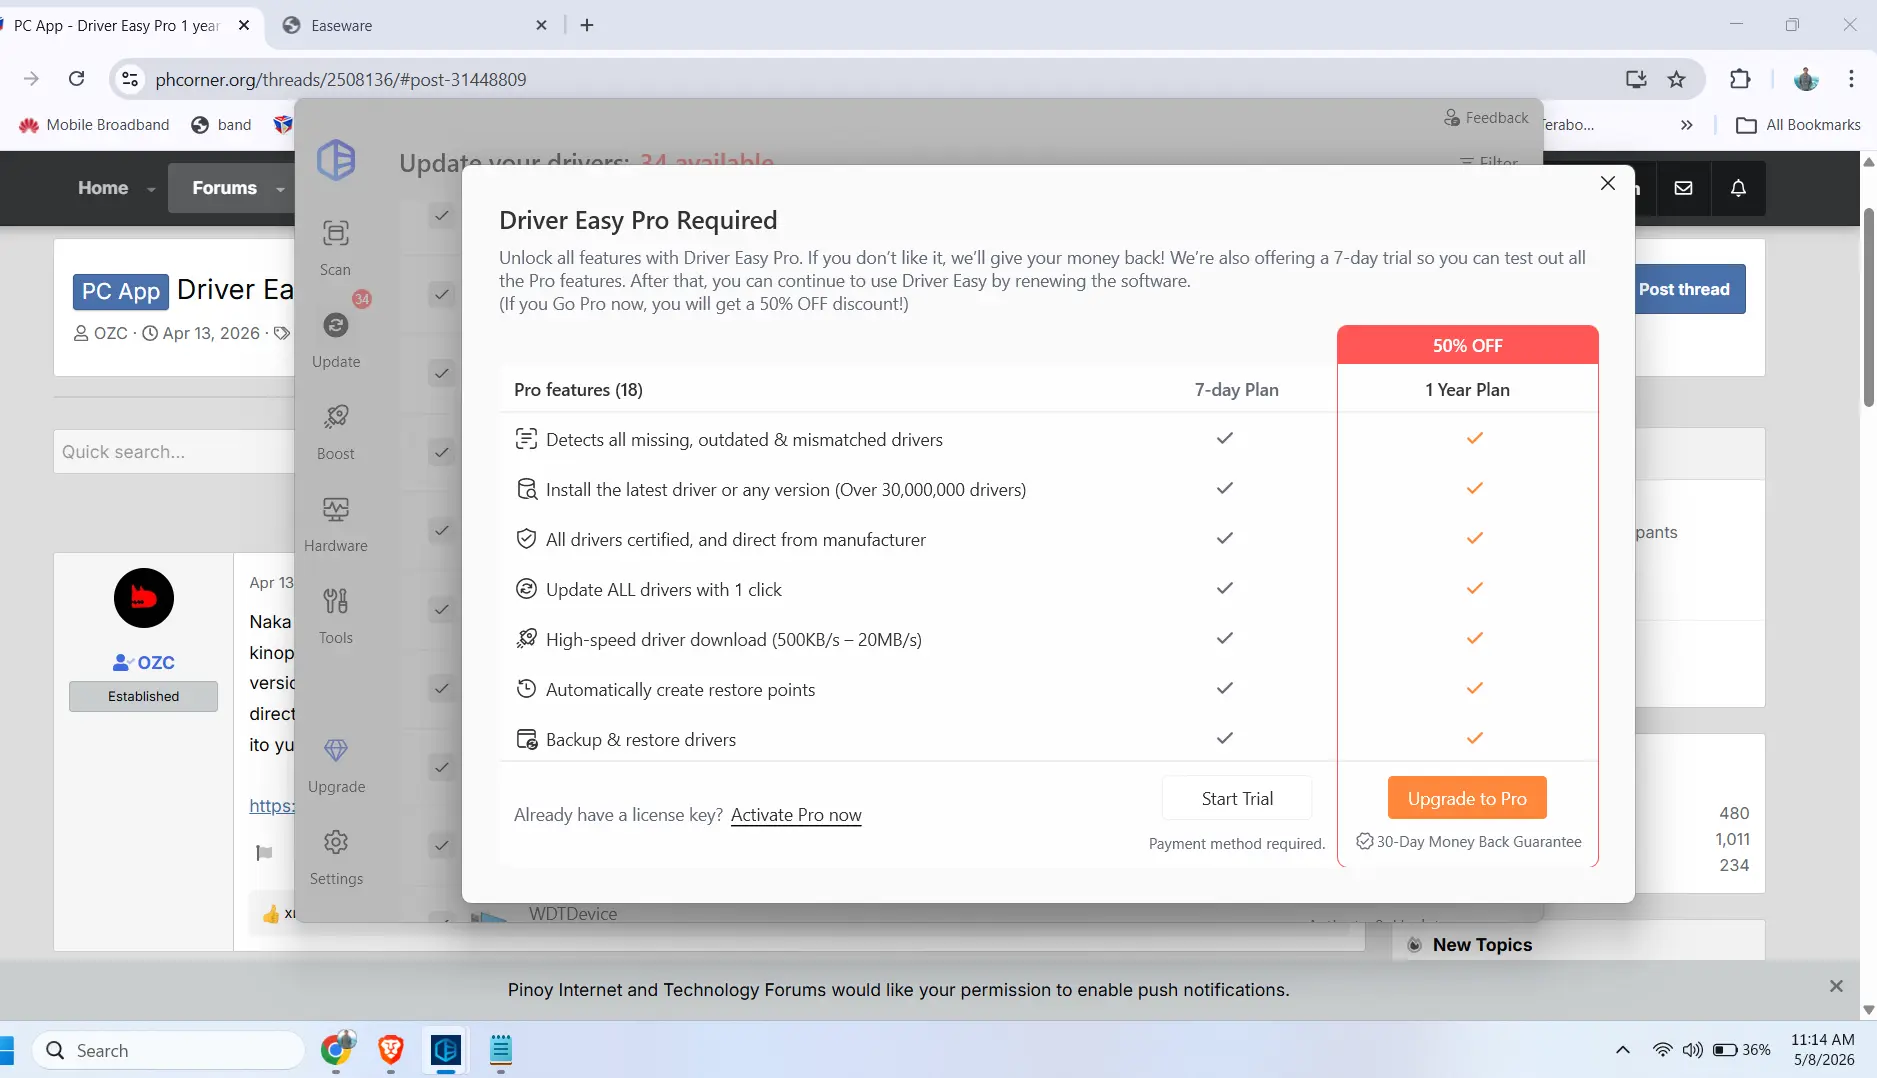Open Scan section in Driver Easy sidebar
Image resolution: width=1877 pixels, height=1078 pixels.
point(335,247)
